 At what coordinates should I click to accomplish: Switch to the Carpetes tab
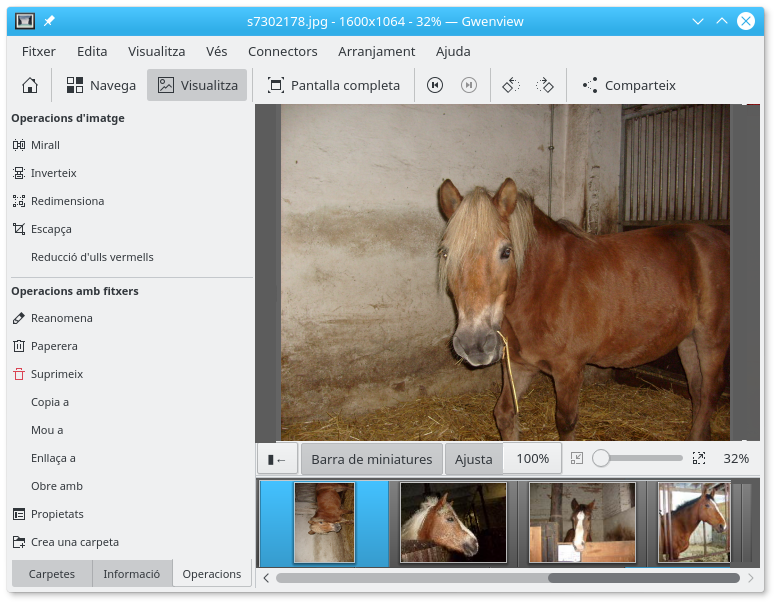pos(52,574)
